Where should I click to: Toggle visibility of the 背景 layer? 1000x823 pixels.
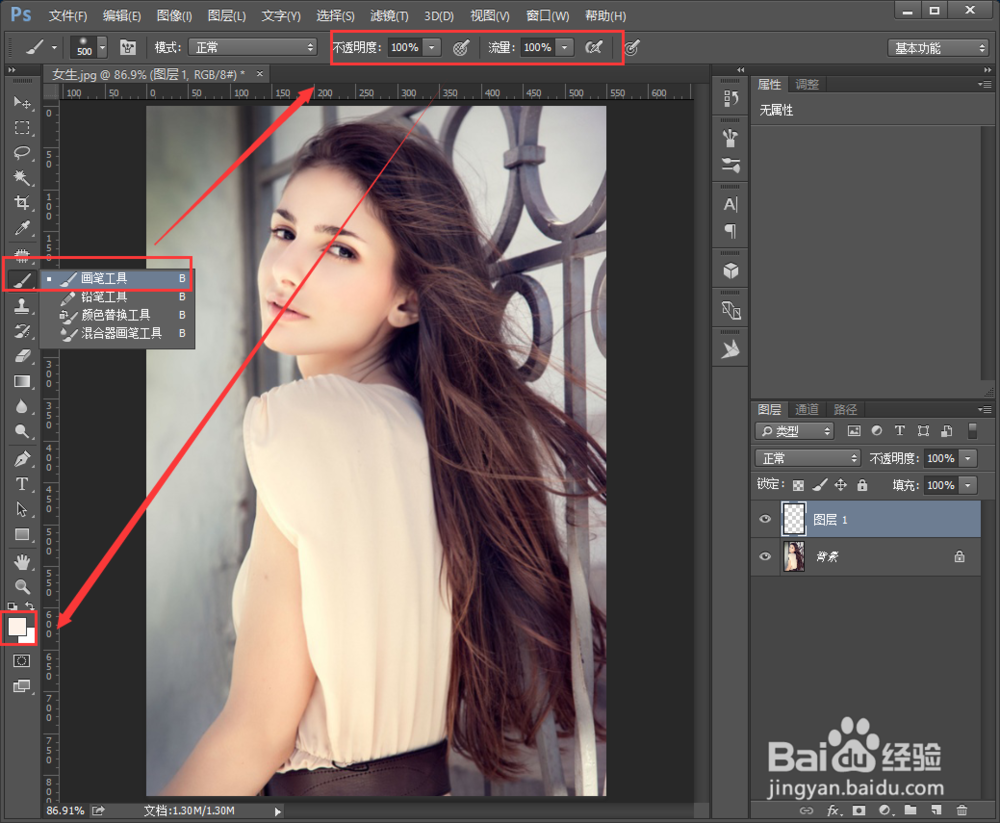tap(765, 556)
